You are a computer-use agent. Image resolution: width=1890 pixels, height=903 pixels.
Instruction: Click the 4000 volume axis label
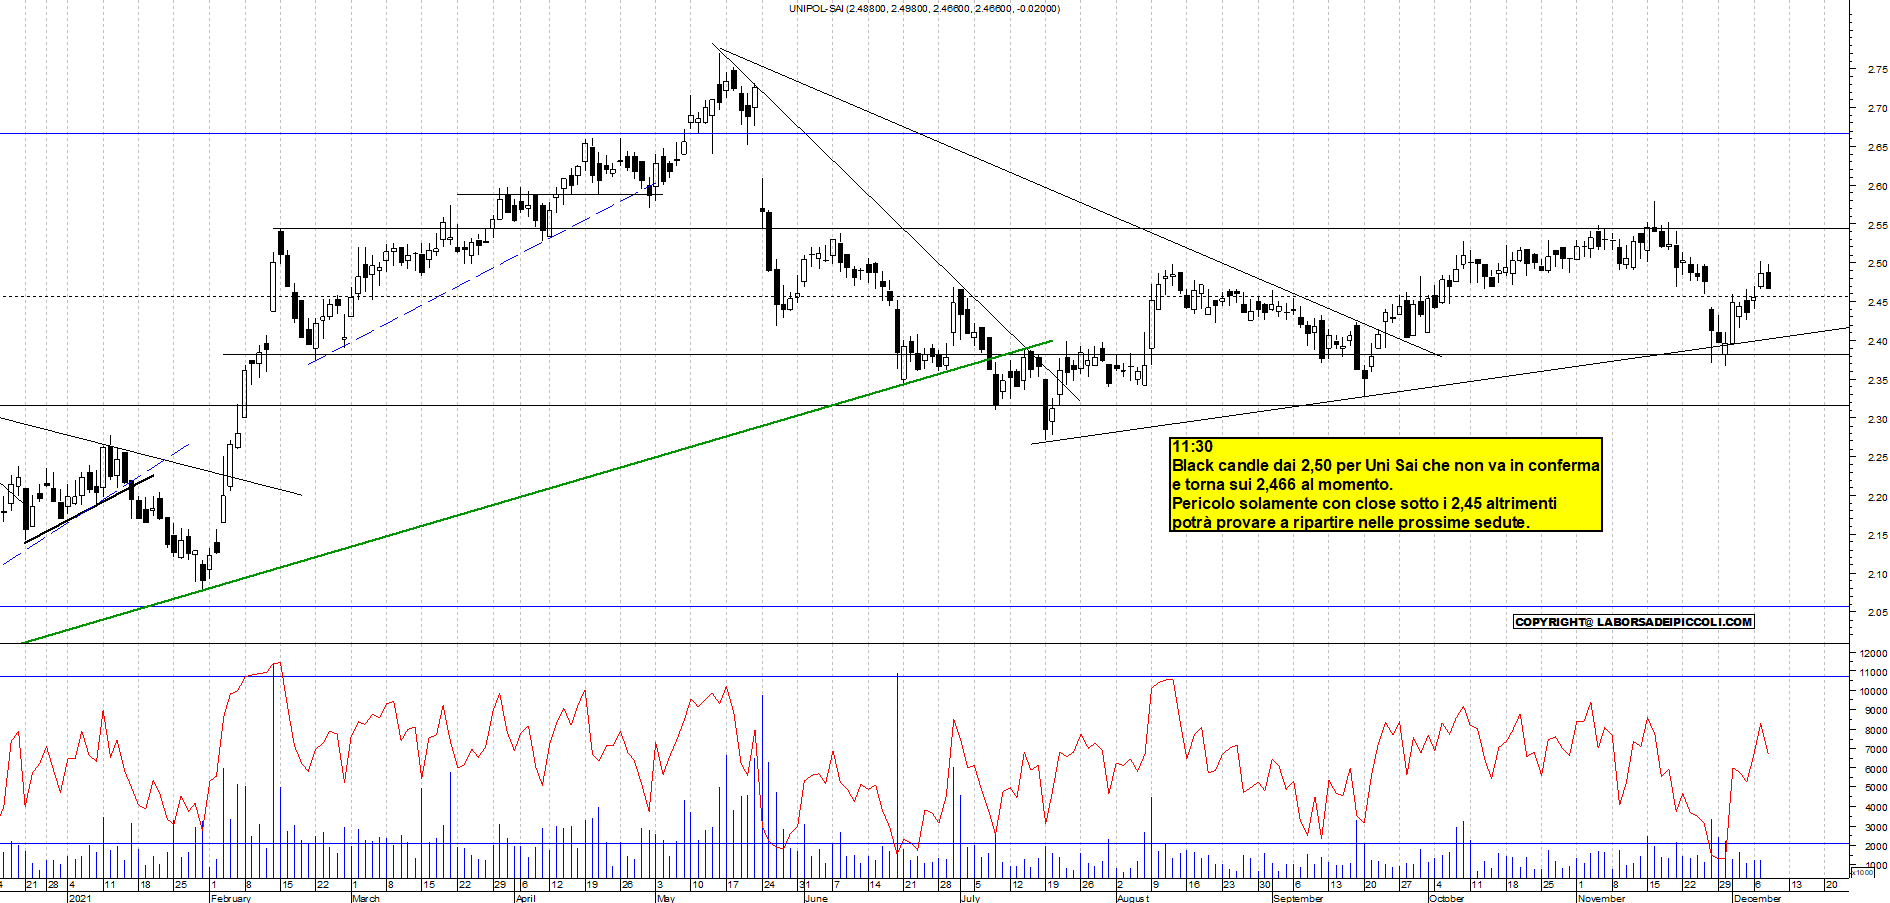coord(1876,808)
